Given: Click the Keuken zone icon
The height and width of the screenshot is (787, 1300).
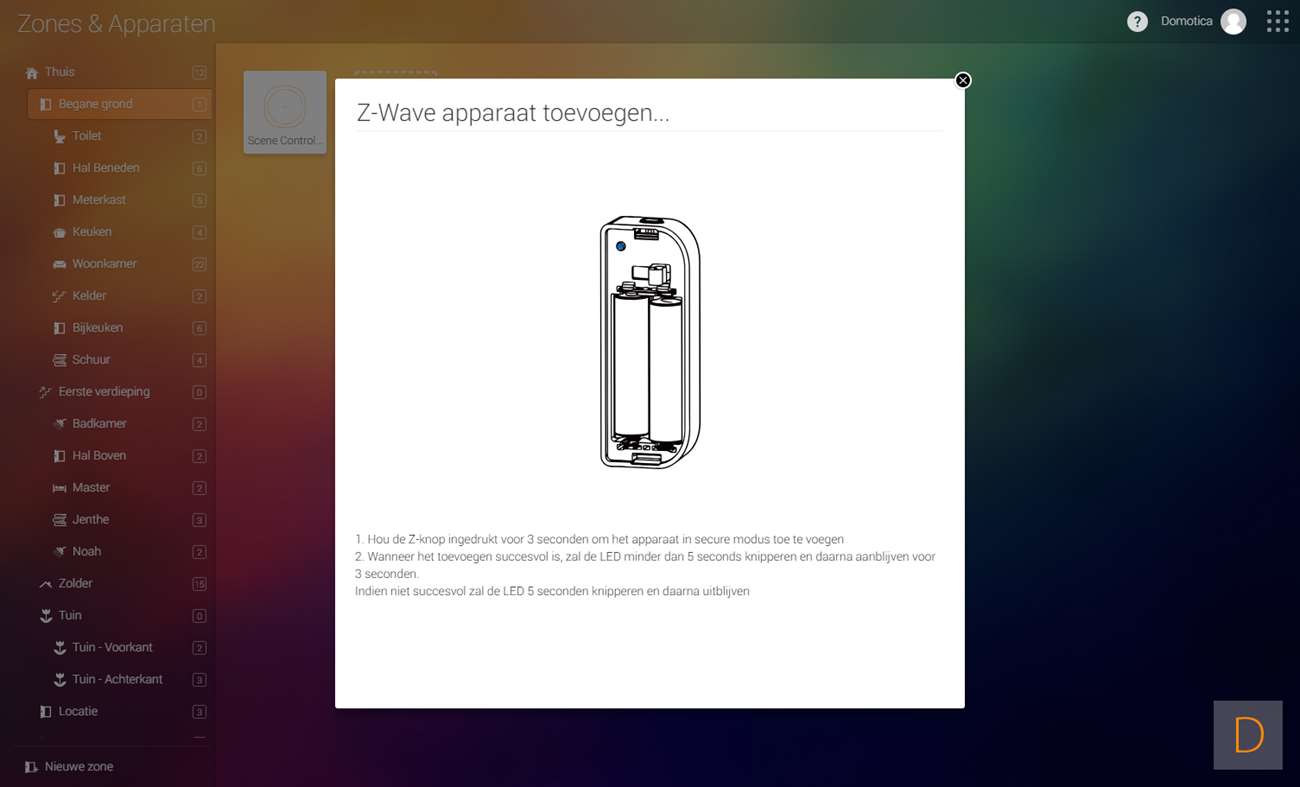Looking at the screenshot, I should [x=59, y=232].
